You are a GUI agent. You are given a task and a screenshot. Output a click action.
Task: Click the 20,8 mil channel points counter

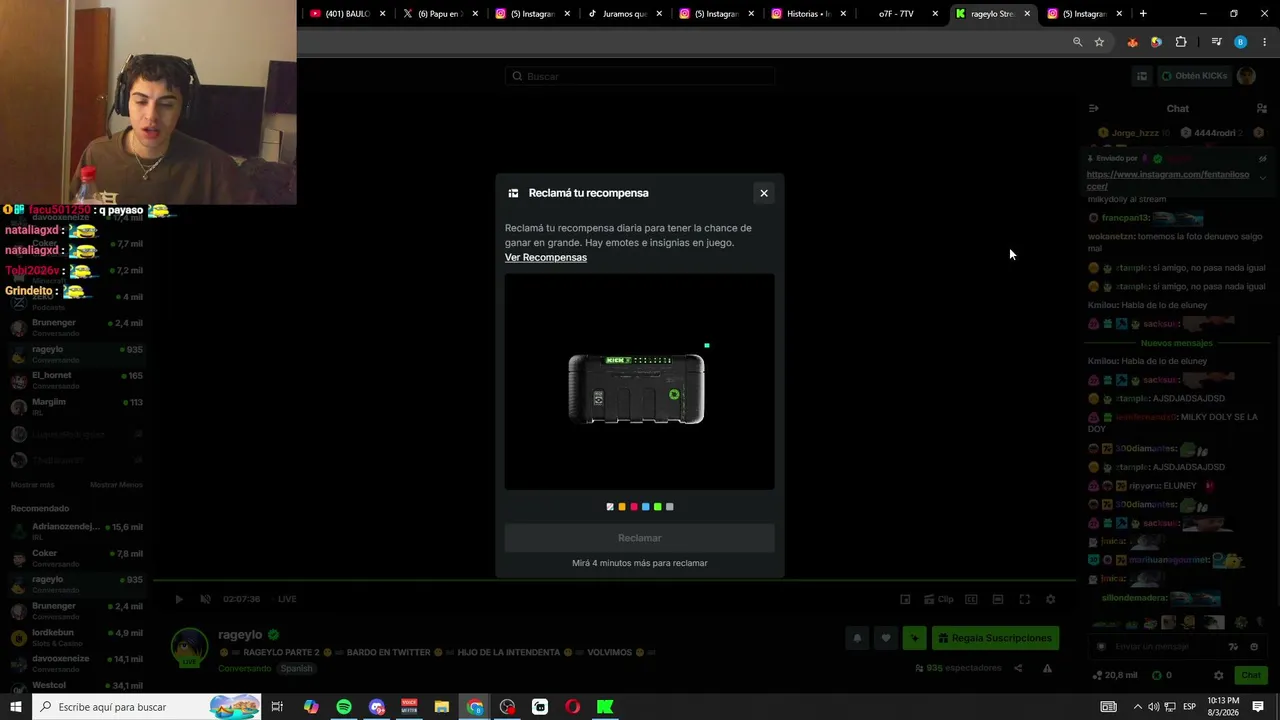[1115, 675]
